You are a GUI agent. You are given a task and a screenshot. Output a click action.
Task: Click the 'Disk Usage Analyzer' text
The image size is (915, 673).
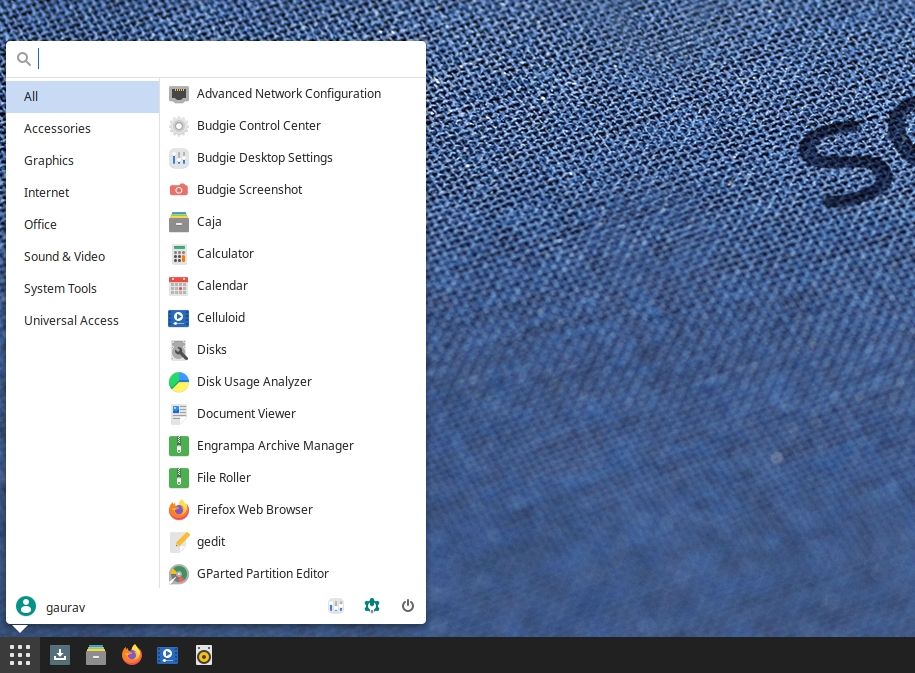click(254, 382)
